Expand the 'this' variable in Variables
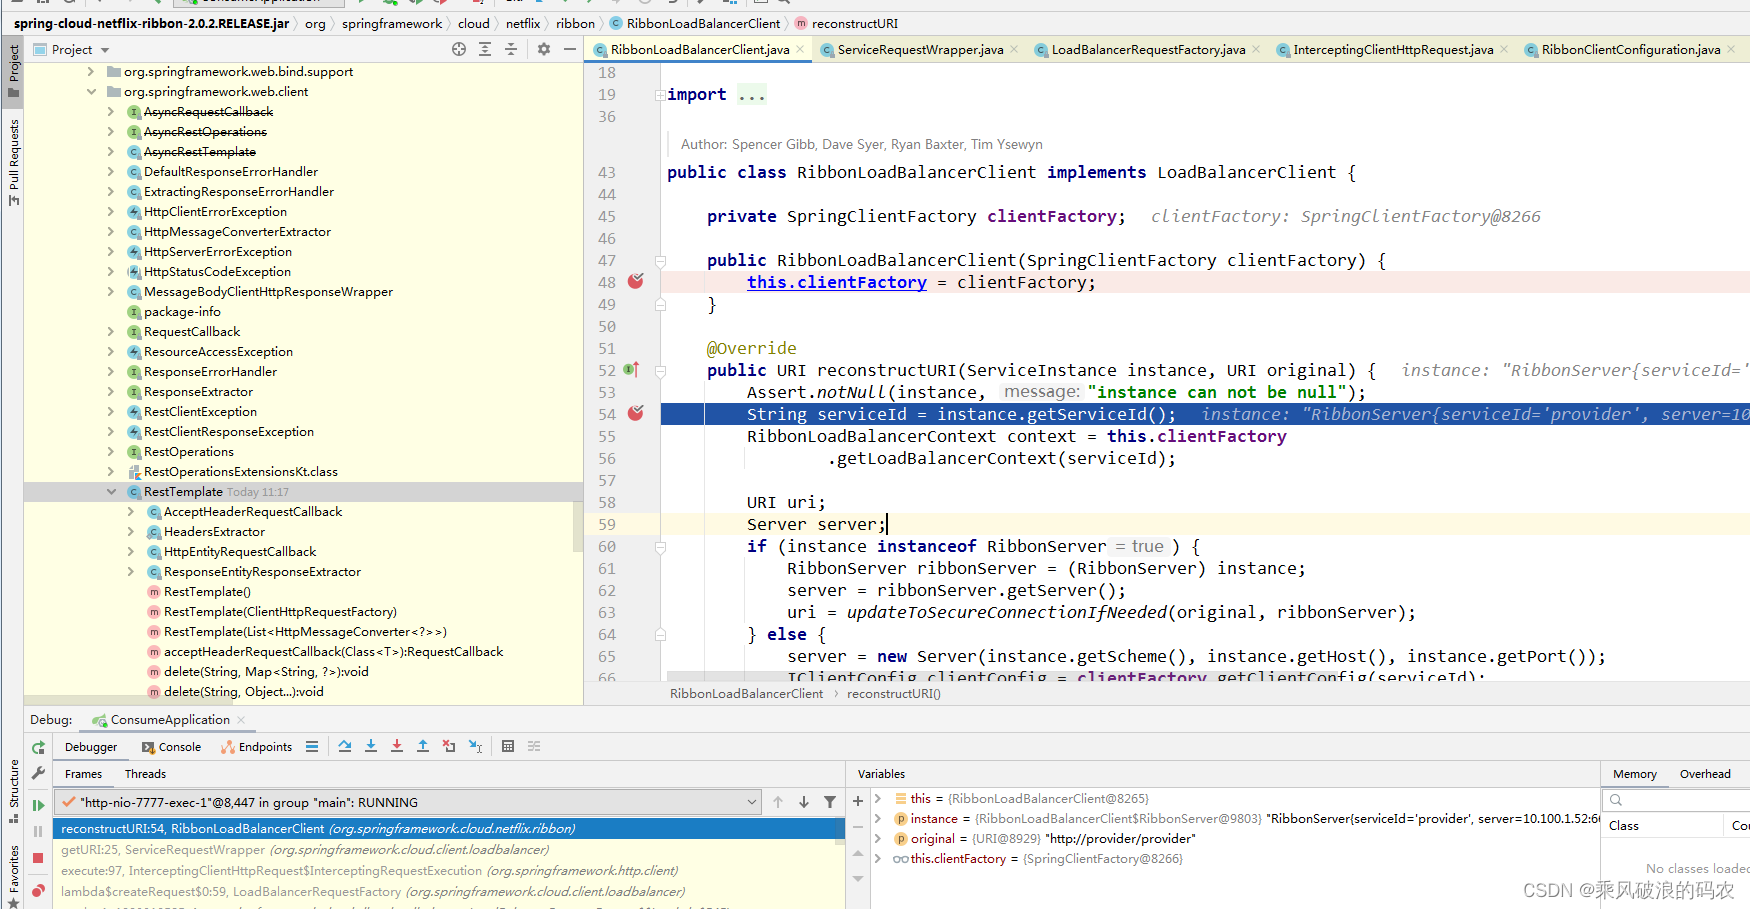This screenshot has width=1750, height=909. tap(878, 798)
